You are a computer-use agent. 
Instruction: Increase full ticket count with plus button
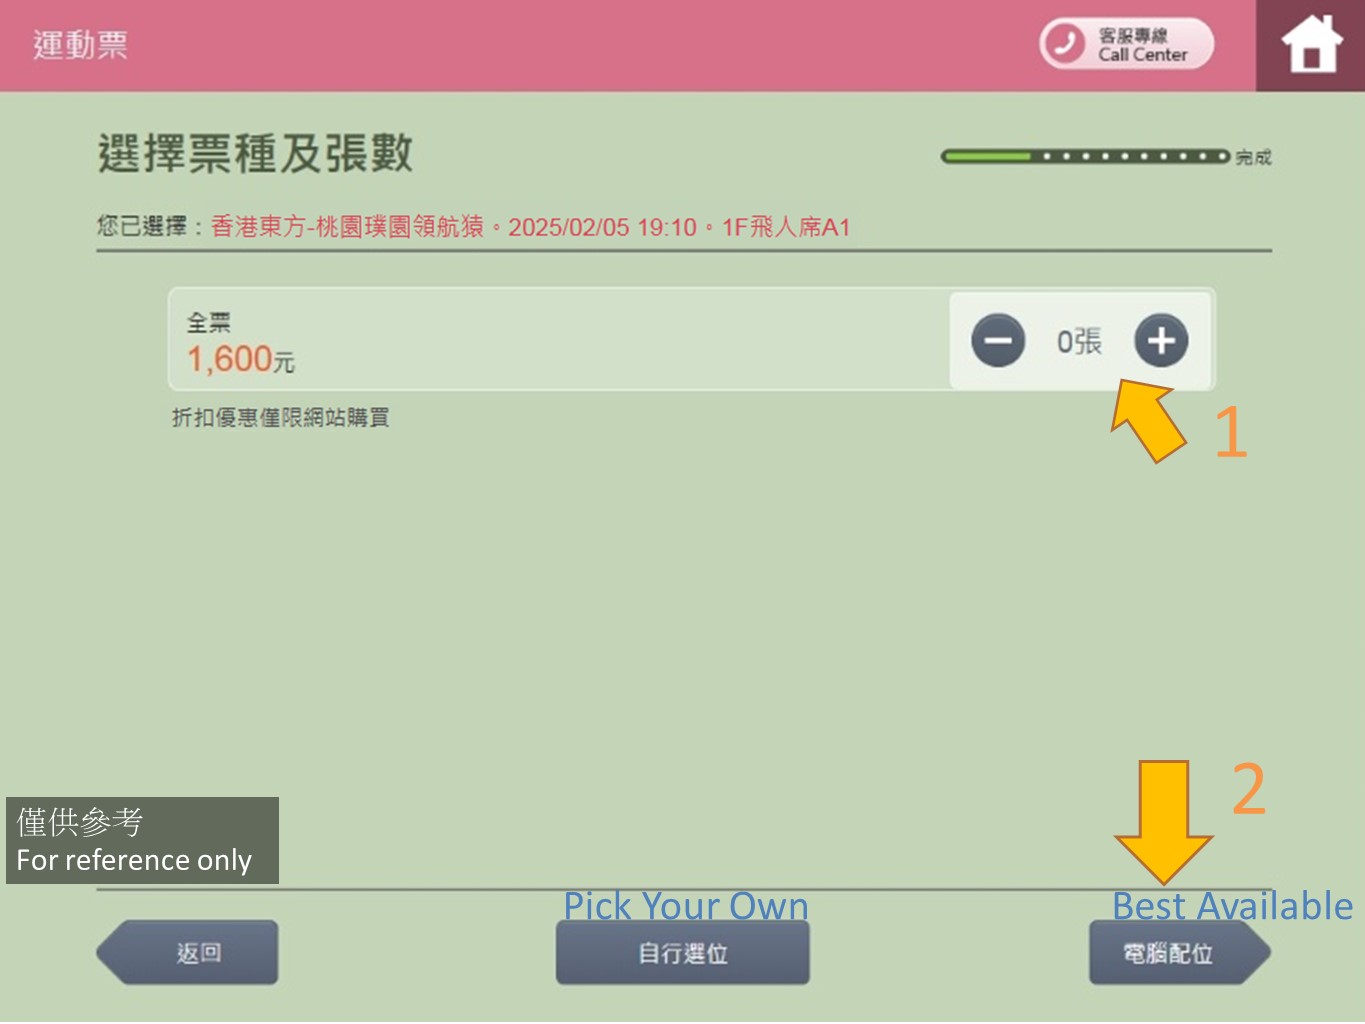1160,341
